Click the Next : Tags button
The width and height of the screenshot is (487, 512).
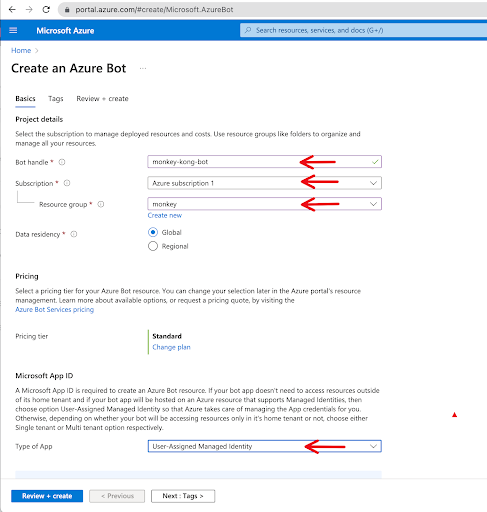pyautogui.click(x=183, y=496)
